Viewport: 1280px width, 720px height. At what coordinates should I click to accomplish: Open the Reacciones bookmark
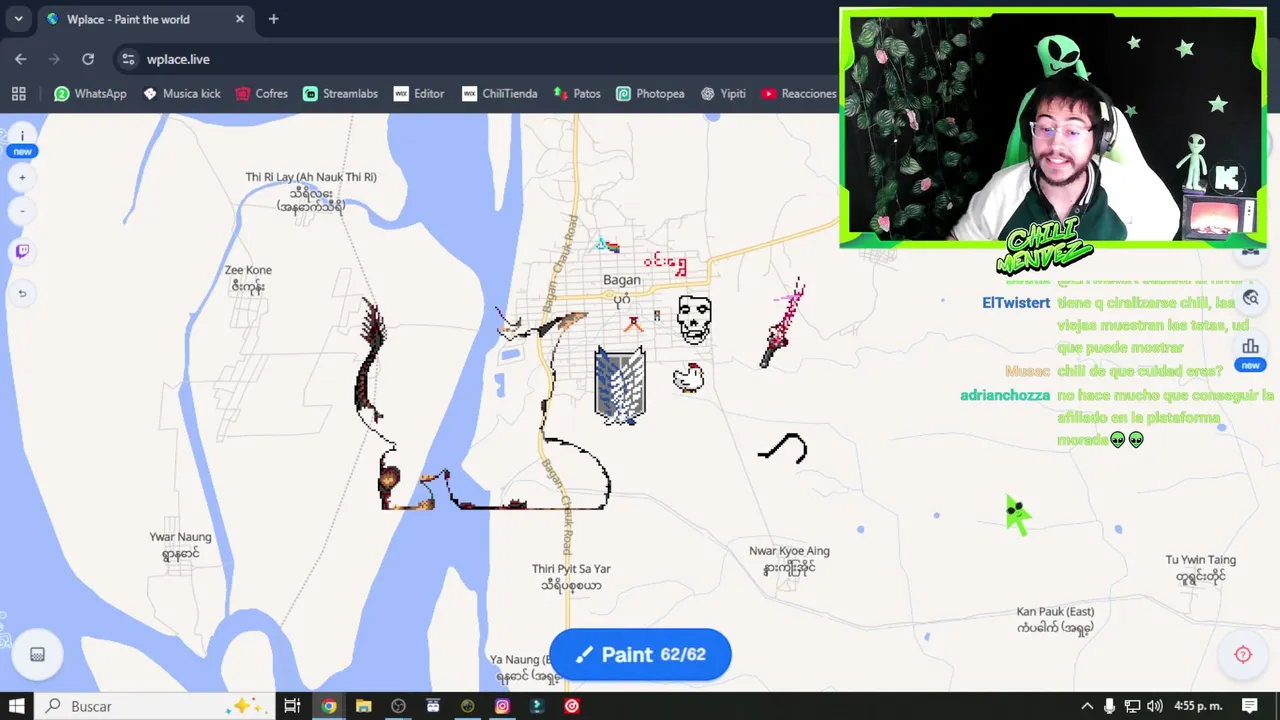(798, 93)
